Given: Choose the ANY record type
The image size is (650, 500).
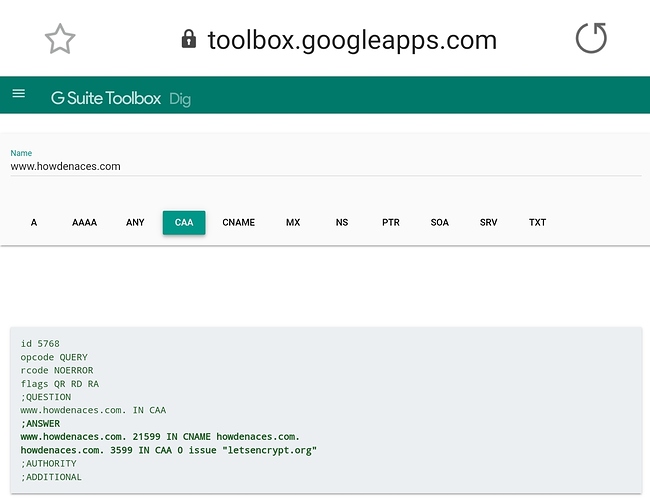Looking at the screenshot, I should click(135, 223).
